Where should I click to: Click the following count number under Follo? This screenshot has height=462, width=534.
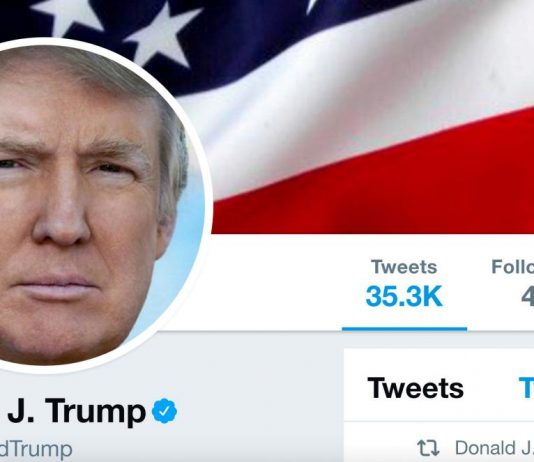527,296
